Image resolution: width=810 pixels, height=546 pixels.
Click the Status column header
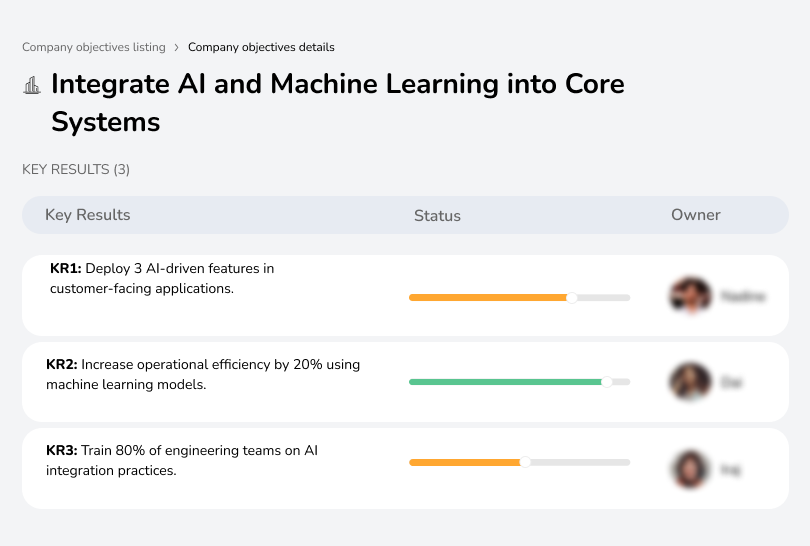tap(437, 215)
